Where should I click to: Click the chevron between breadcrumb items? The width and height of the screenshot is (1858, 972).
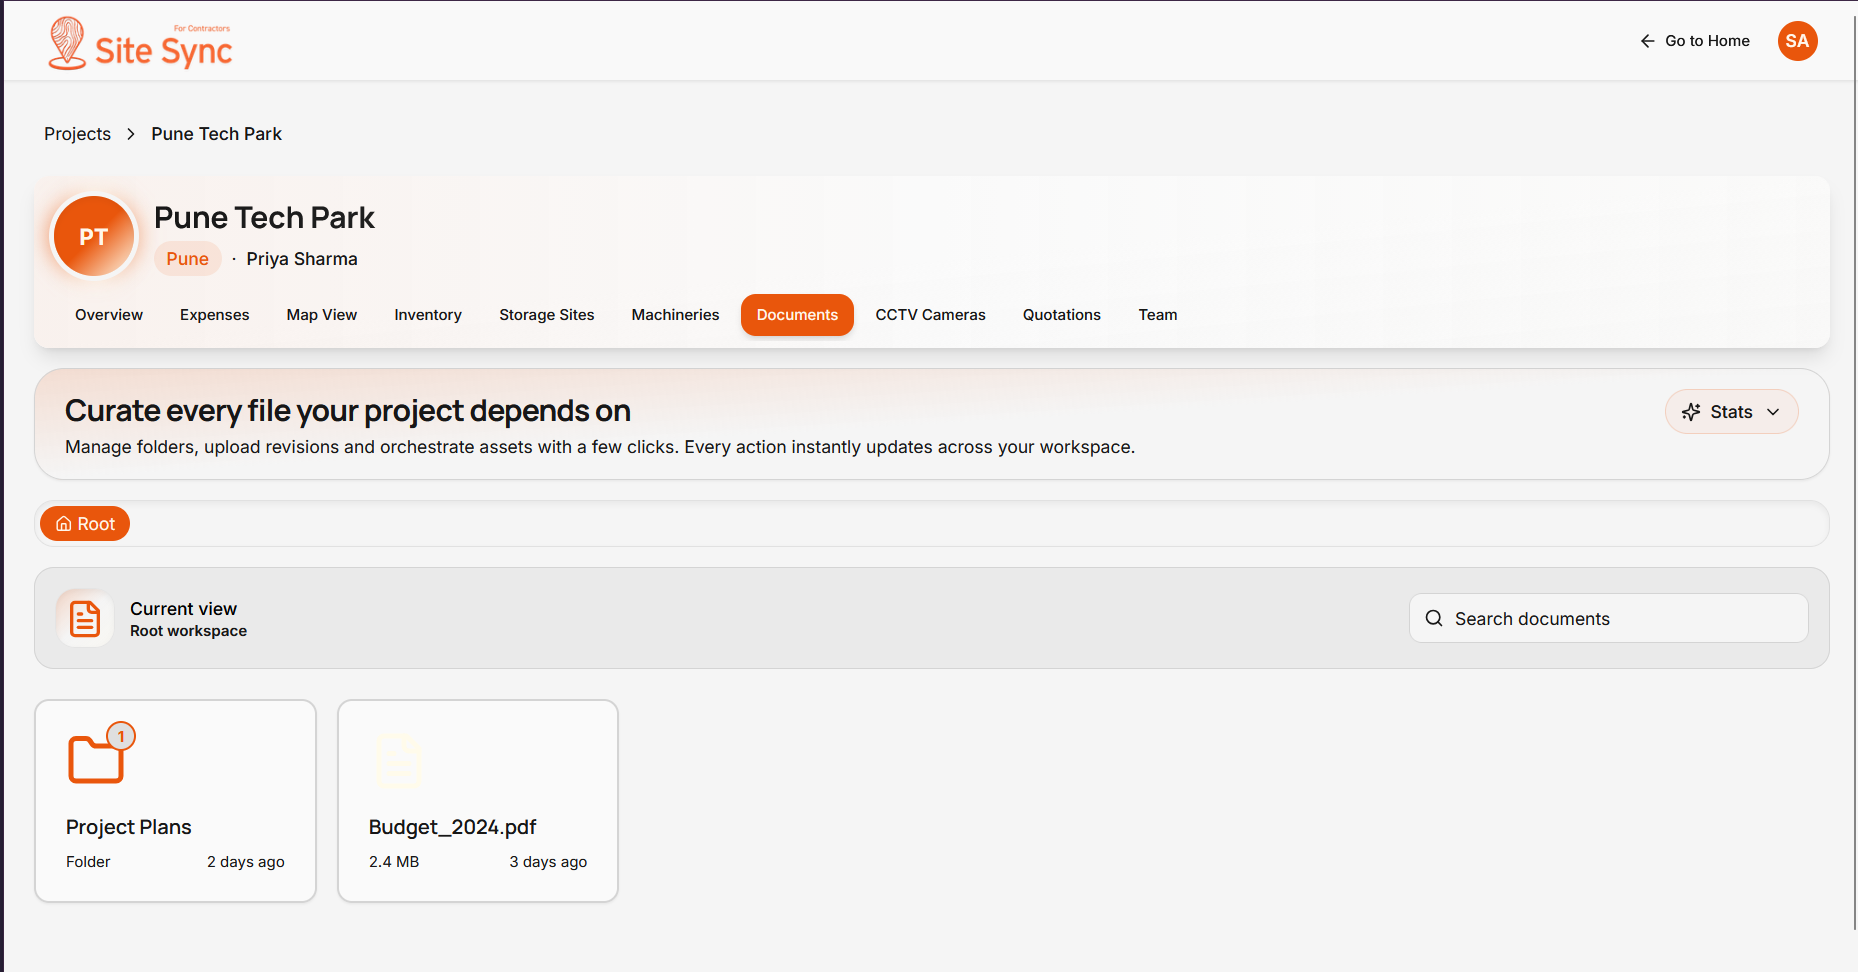[x=131, y=134]
